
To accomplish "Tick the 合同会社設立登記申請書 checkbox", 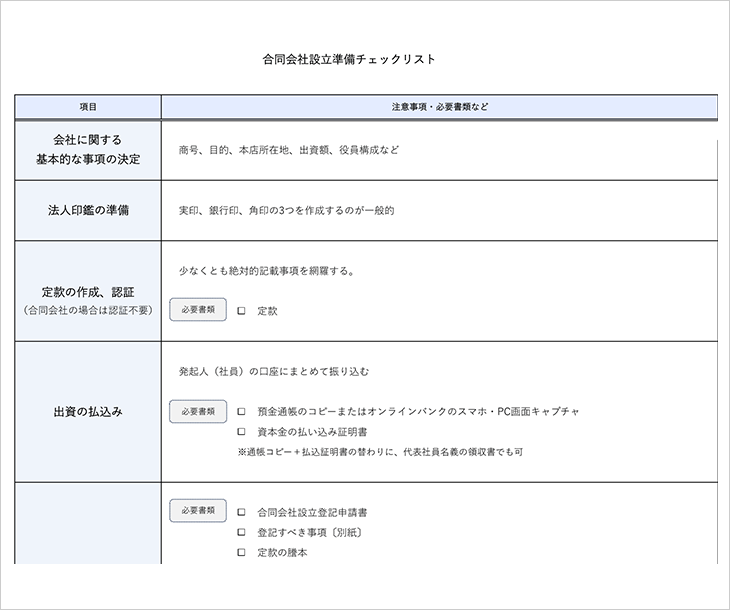I will [x=241, y=512].
